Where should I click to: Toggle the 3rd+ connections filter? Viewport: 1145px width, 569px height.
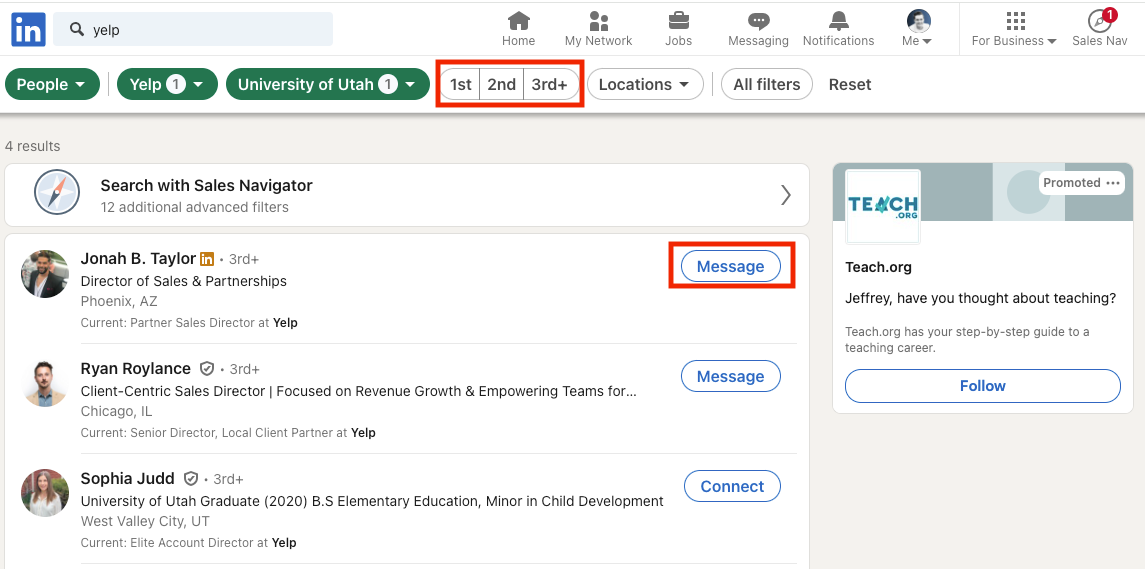click(x=550, y=85)
